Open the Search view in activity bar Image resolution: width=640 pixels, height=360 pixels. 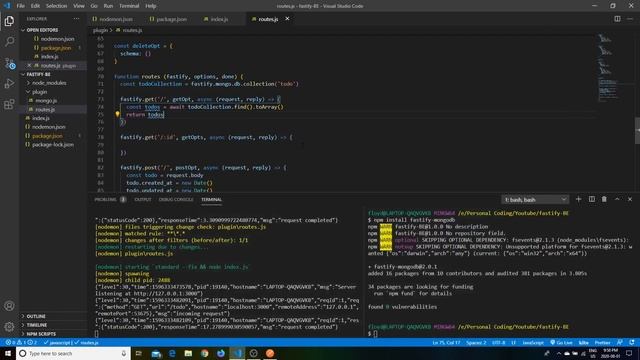click(x=9, y=42)
